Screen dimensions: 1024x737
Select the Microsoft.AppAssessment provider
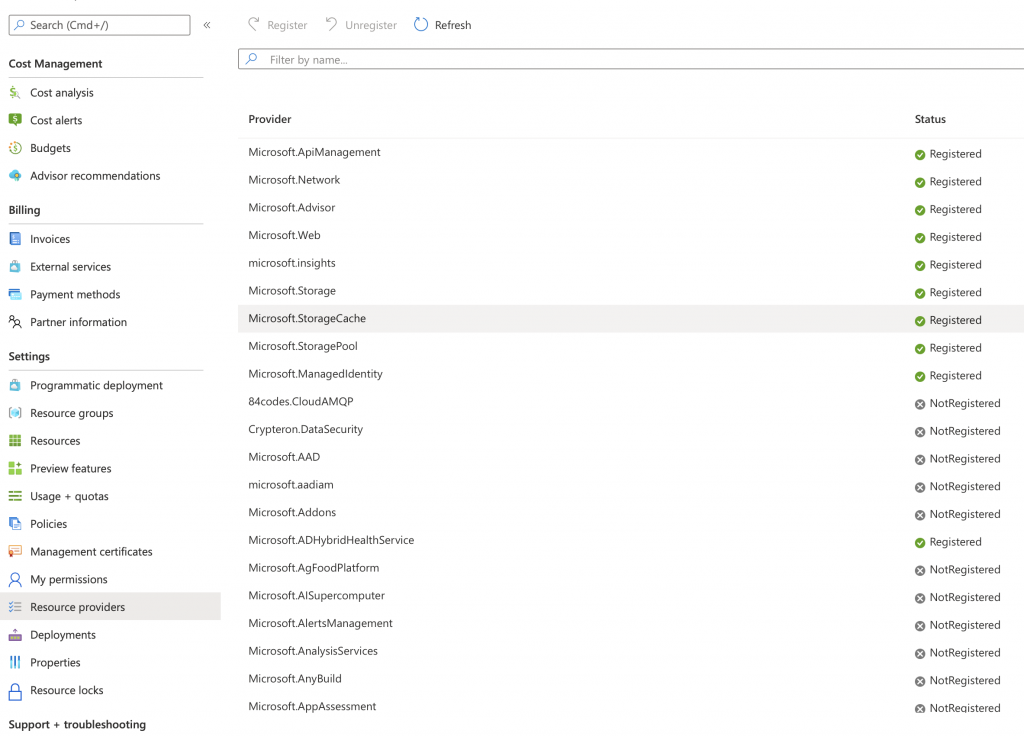312,706
